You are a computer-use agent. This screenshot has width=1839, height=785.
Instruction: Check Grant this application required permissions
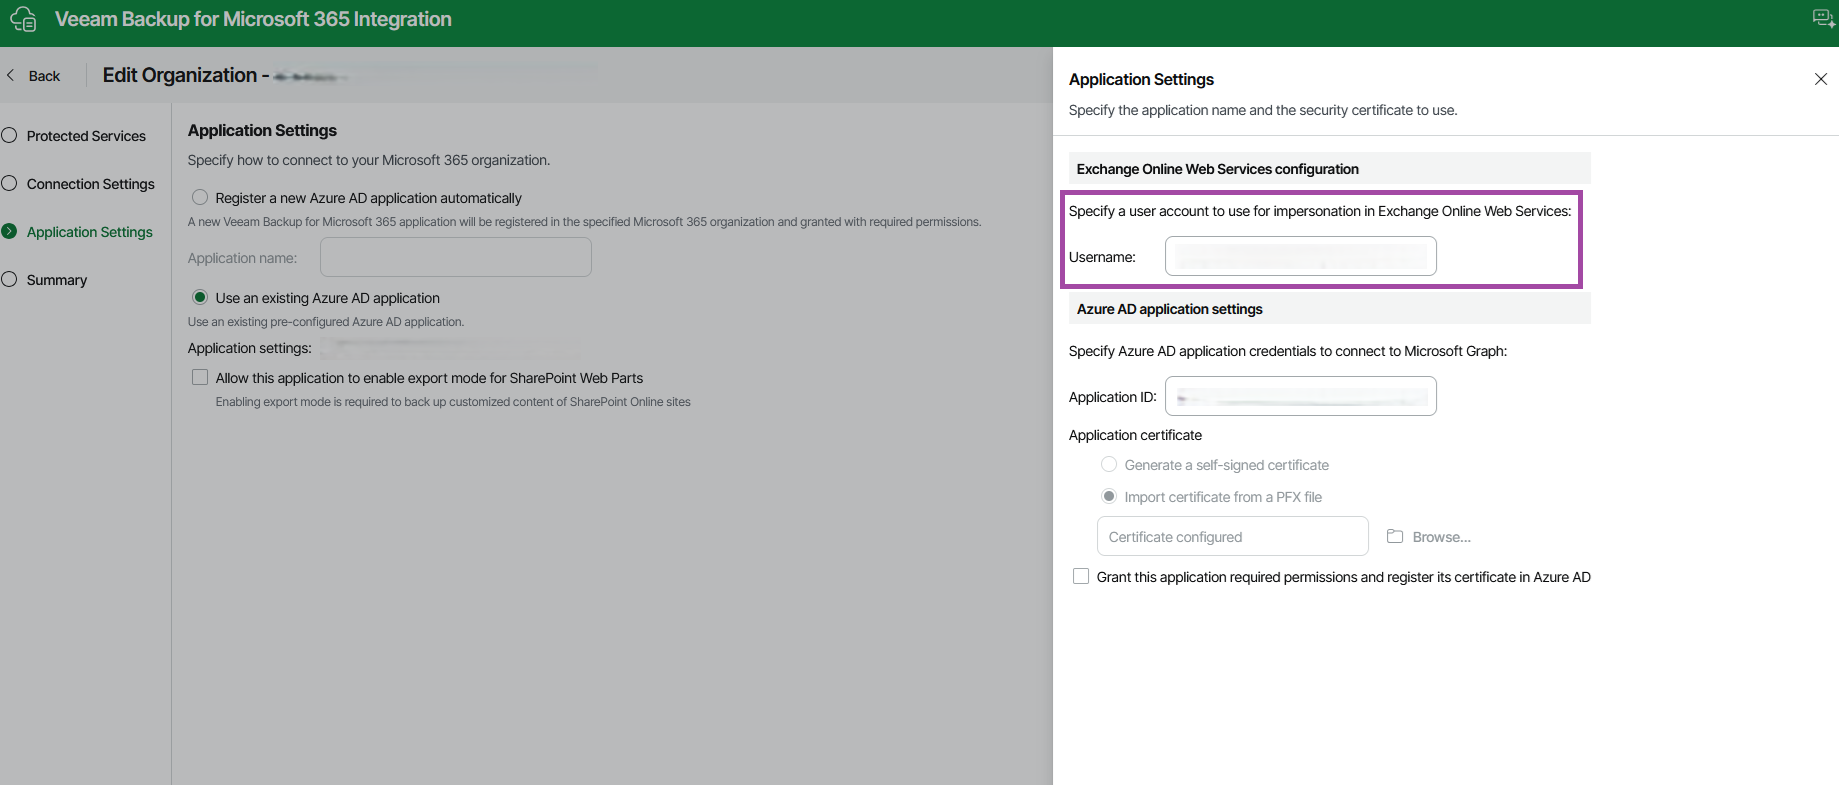[x=1081, y=577]
